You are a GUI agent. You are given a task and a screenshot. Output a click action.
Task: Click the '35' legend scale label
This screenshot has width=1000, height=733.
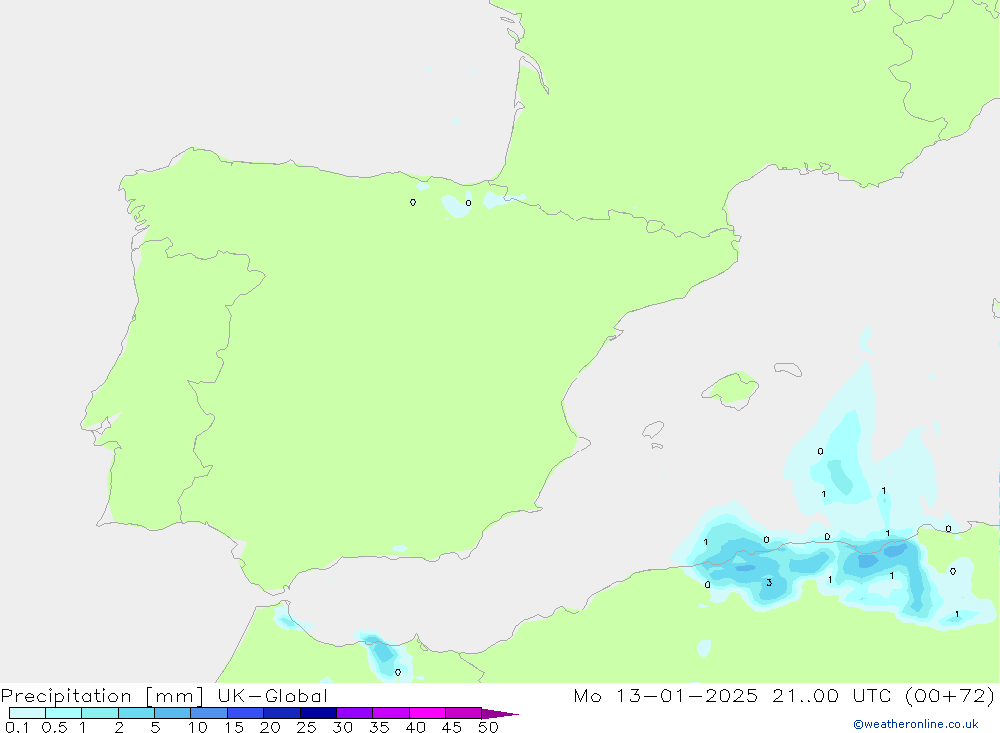pyautogui.click(x=379, y=727)
